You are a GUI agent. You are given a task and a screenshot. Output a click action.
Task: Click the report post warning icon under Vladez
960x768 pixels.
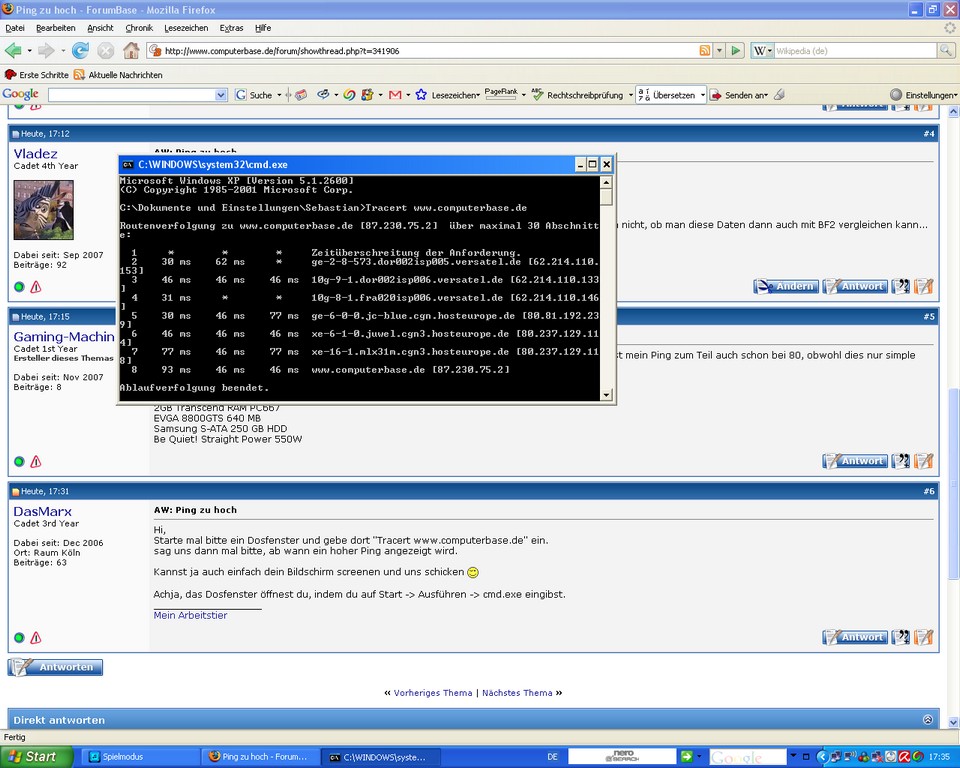coord(36,287)
